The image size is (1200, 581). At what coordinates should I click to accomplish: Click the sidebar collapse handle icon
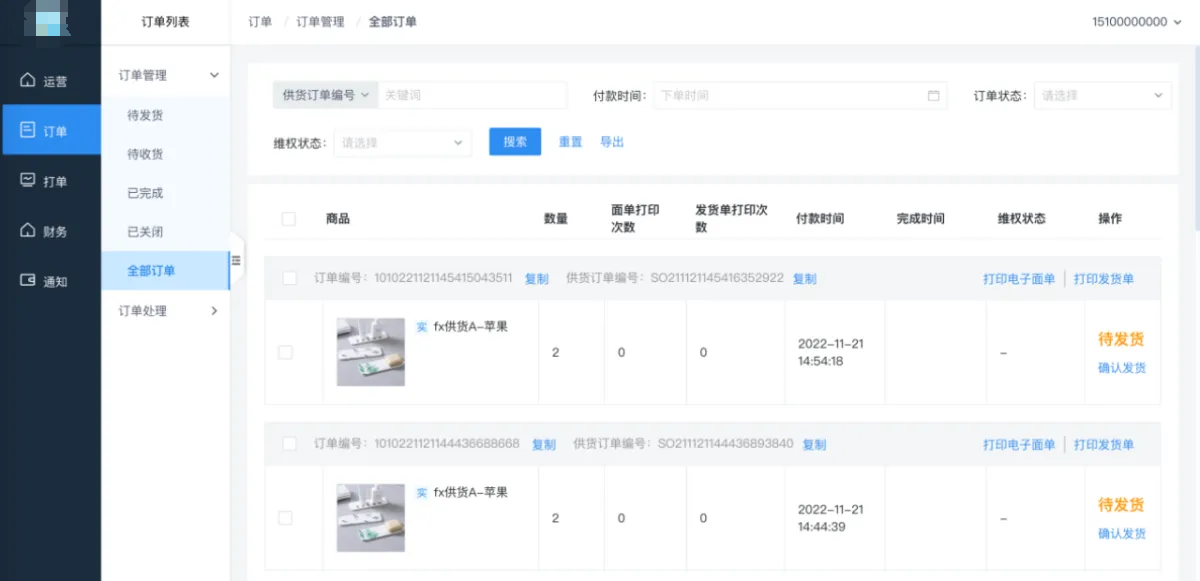[x=236, y=260]
